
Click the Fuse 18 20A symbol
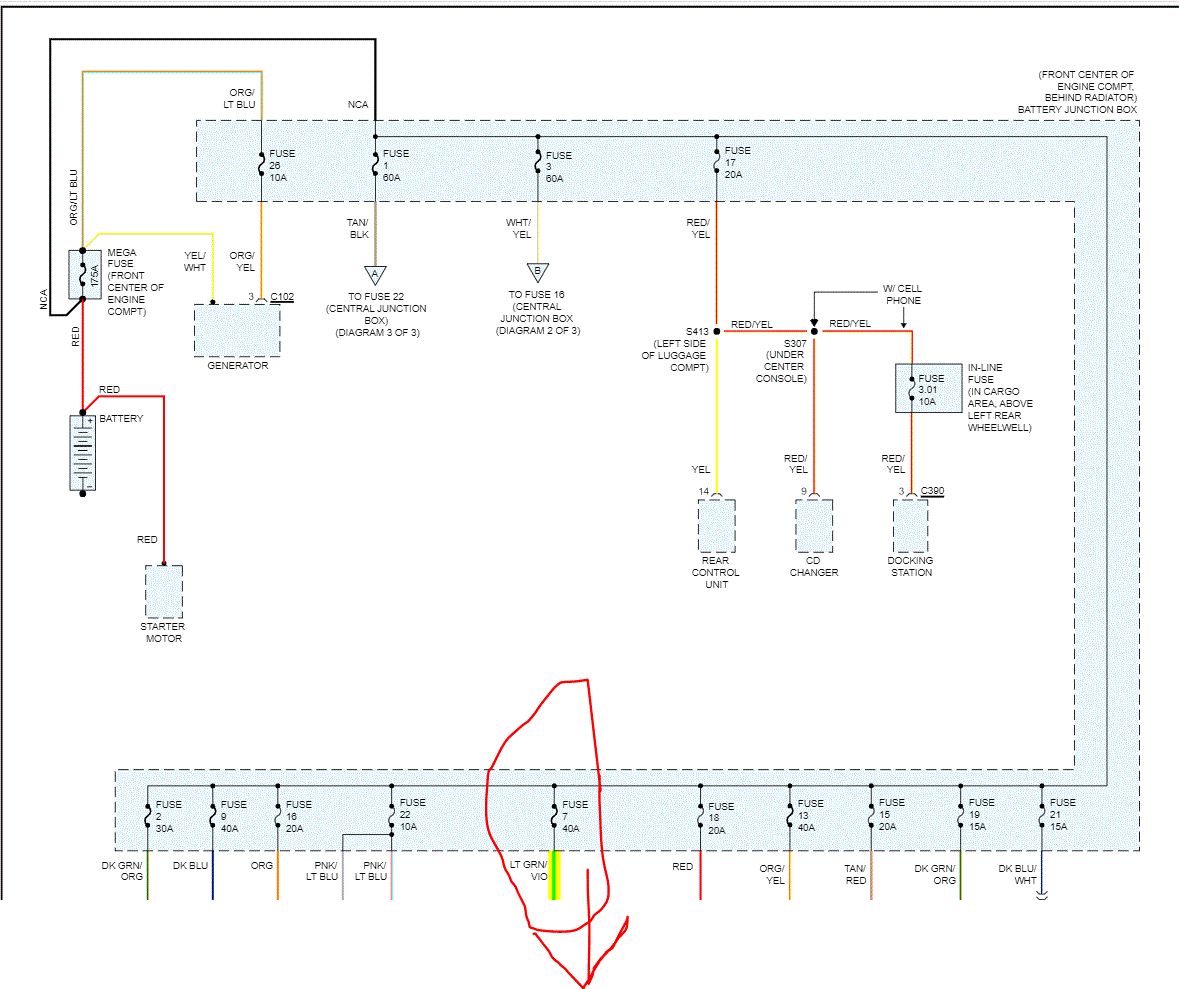700,818
